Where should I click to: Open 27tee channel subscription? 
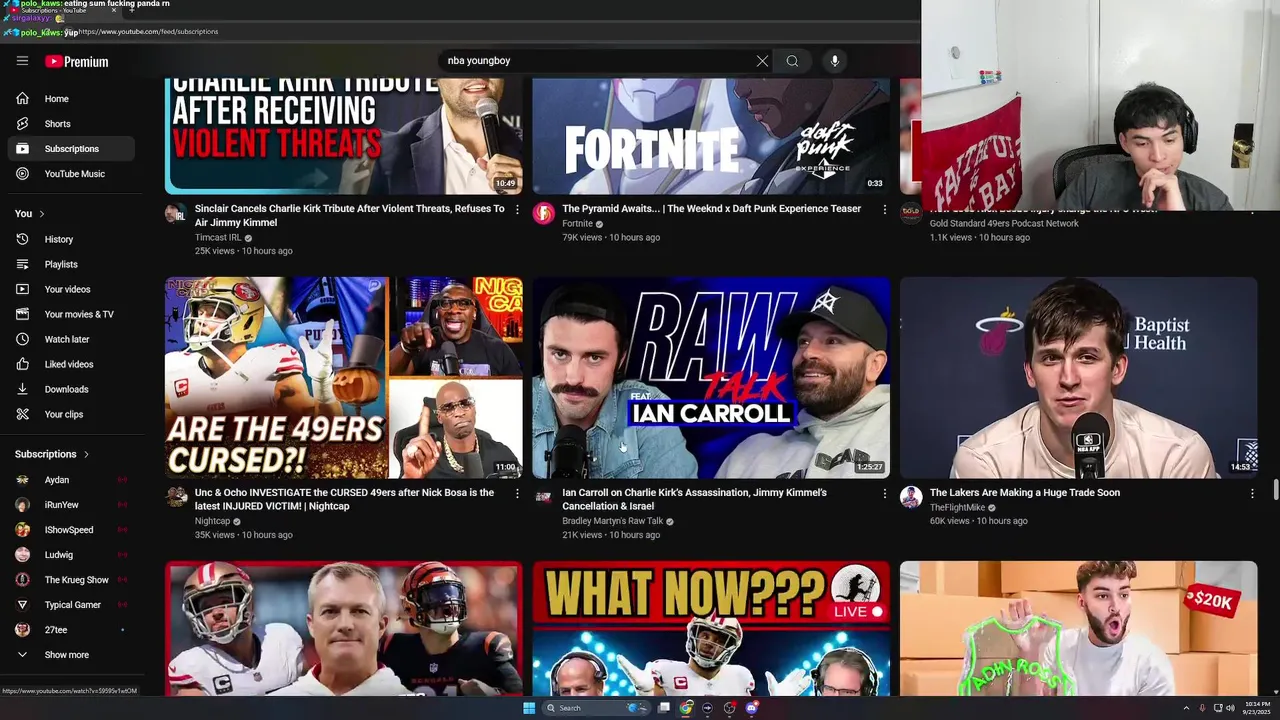pyautogui.click(x=71, y=630)
